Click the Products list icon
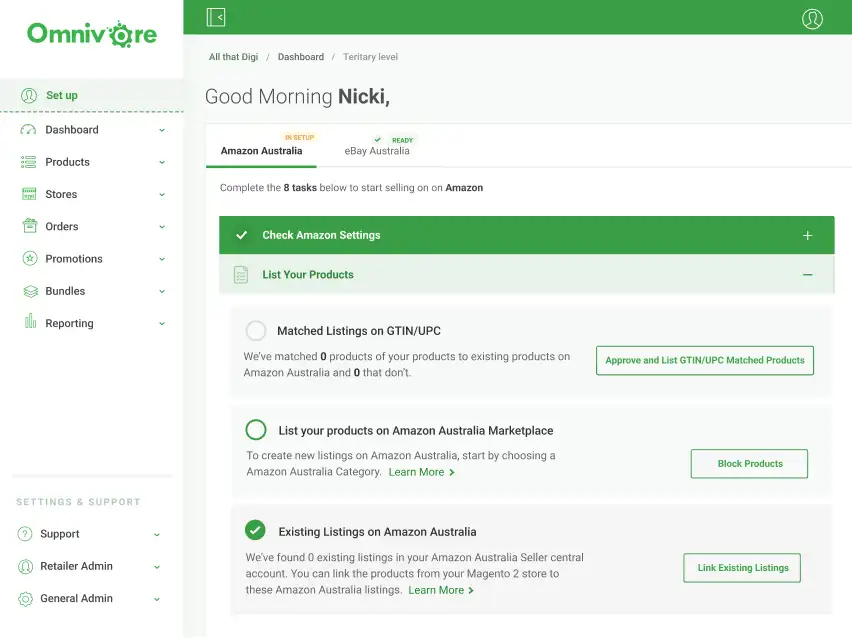The width and height of the screenshot is (852, 638). (28, 162)
